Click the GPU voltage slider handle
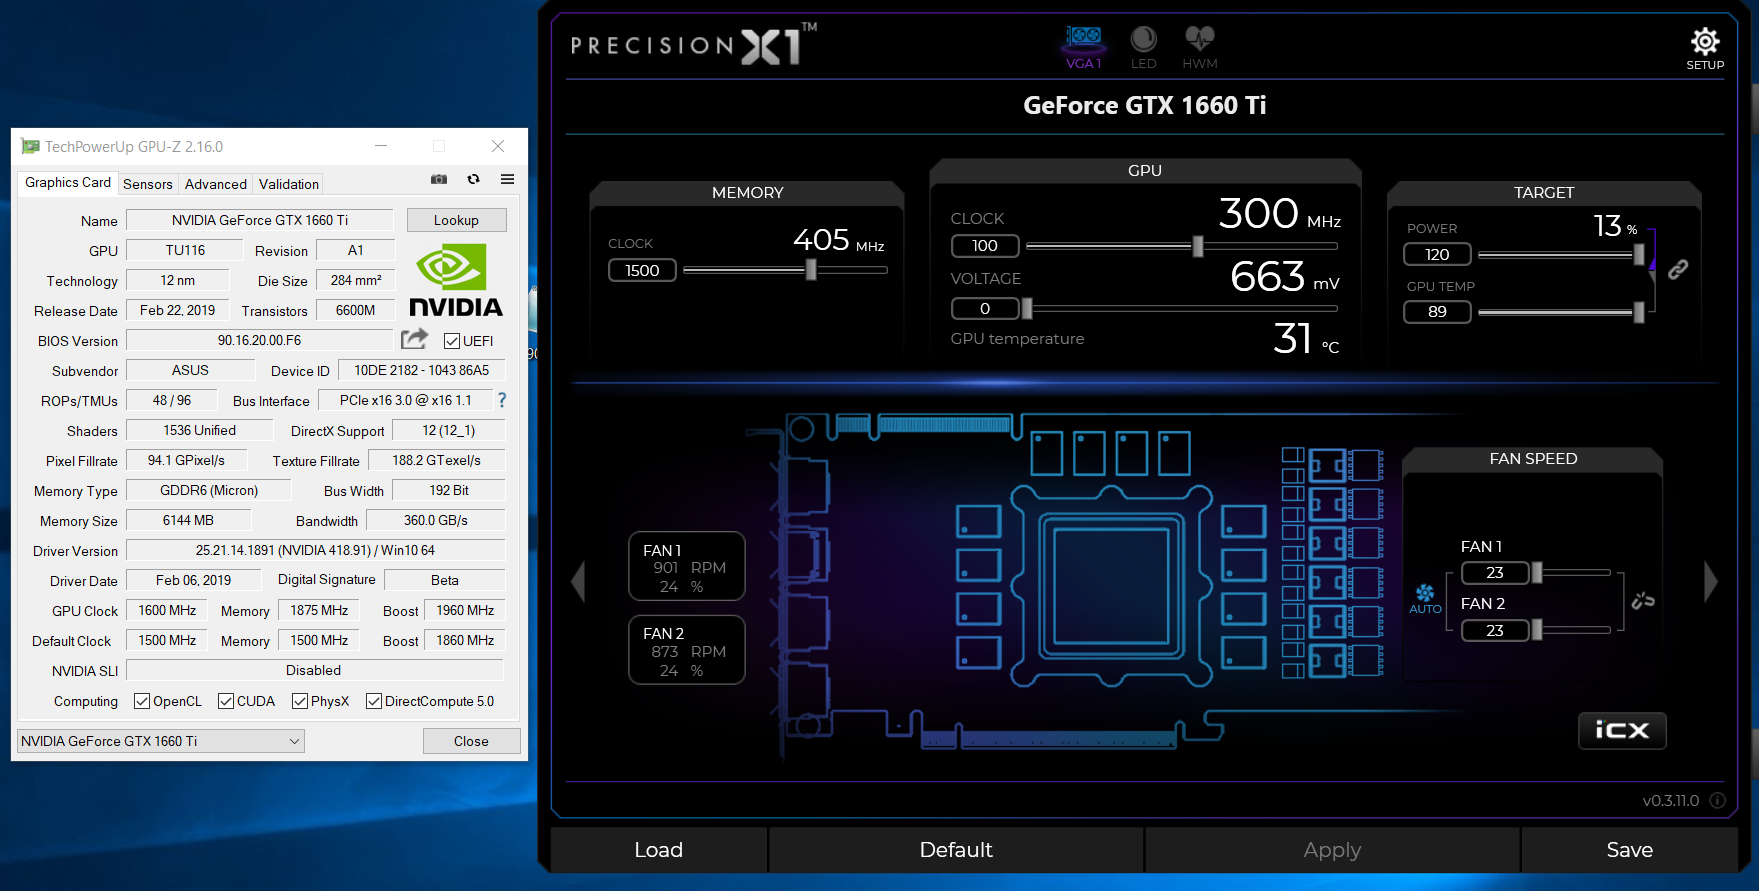This screenshot has height=891, width=1759. pos(1027,309)
